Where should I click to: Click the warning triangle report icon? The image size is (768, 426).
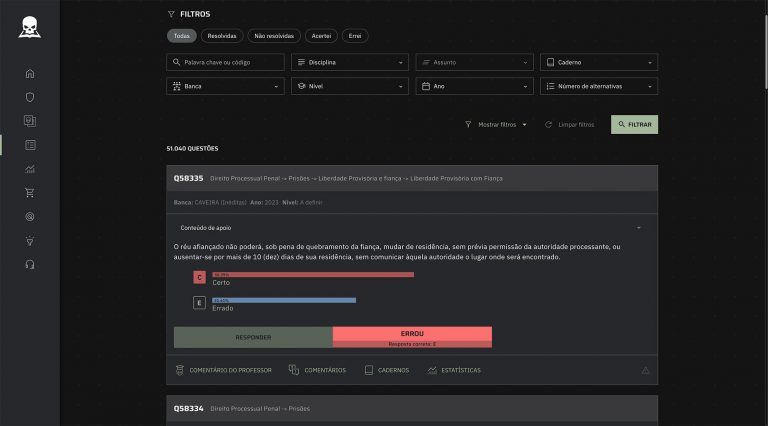645,370
